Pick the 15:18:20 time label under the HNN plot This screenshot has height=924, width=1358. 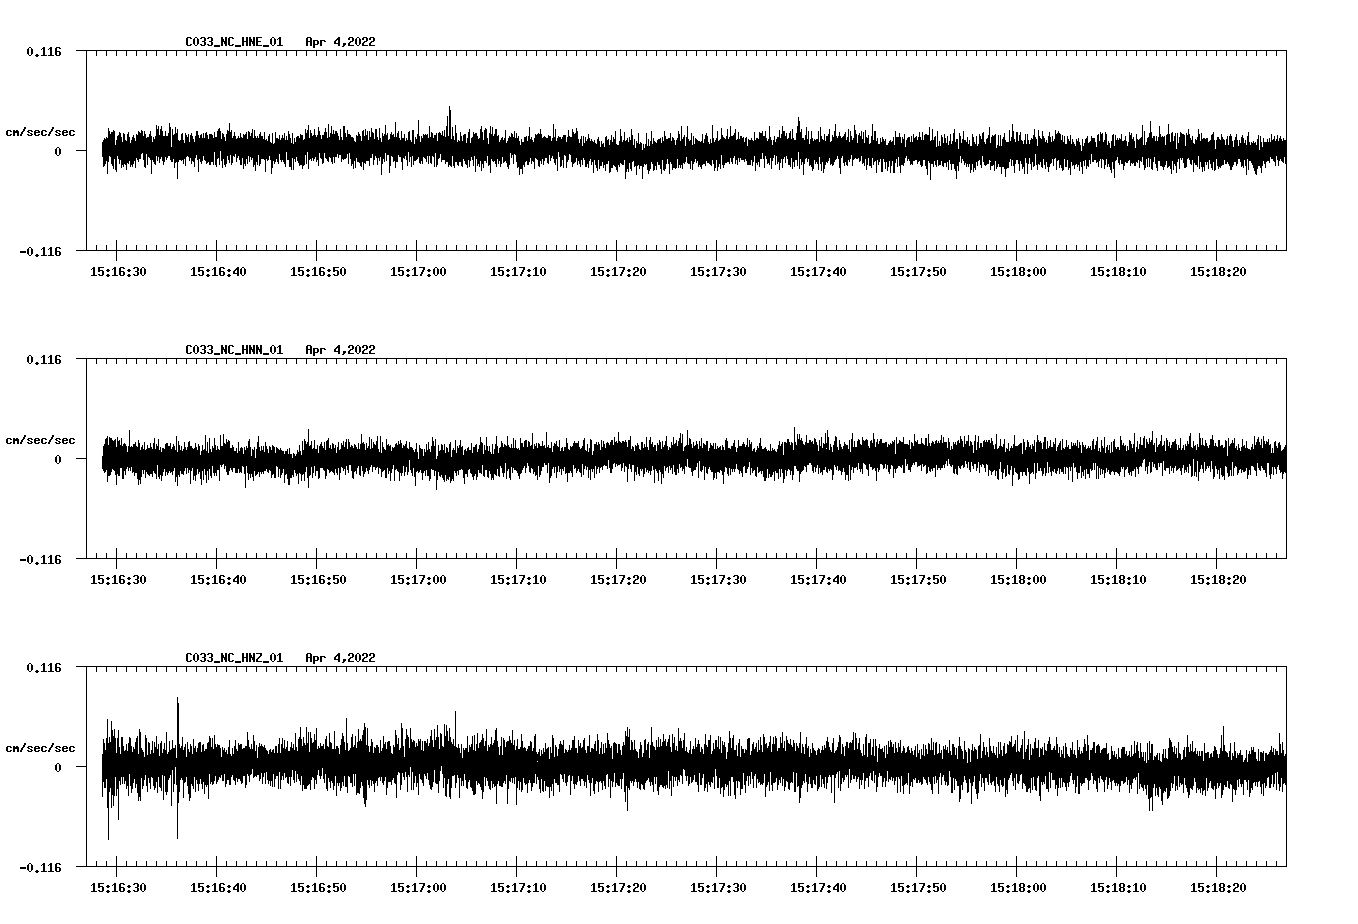pyautogui.click(x=1218, y=579)
